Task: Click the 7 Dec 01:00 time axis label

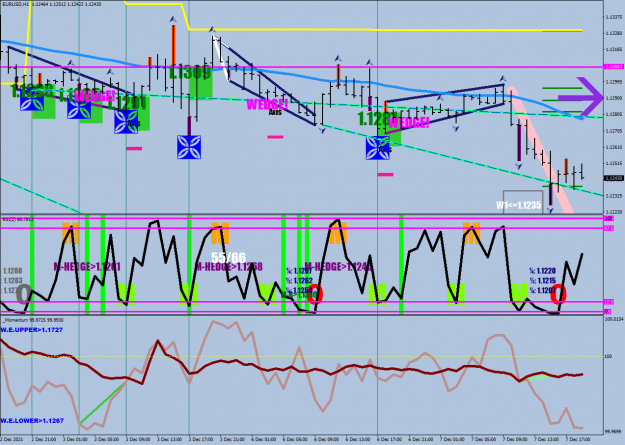Action: tap(452, 439)
